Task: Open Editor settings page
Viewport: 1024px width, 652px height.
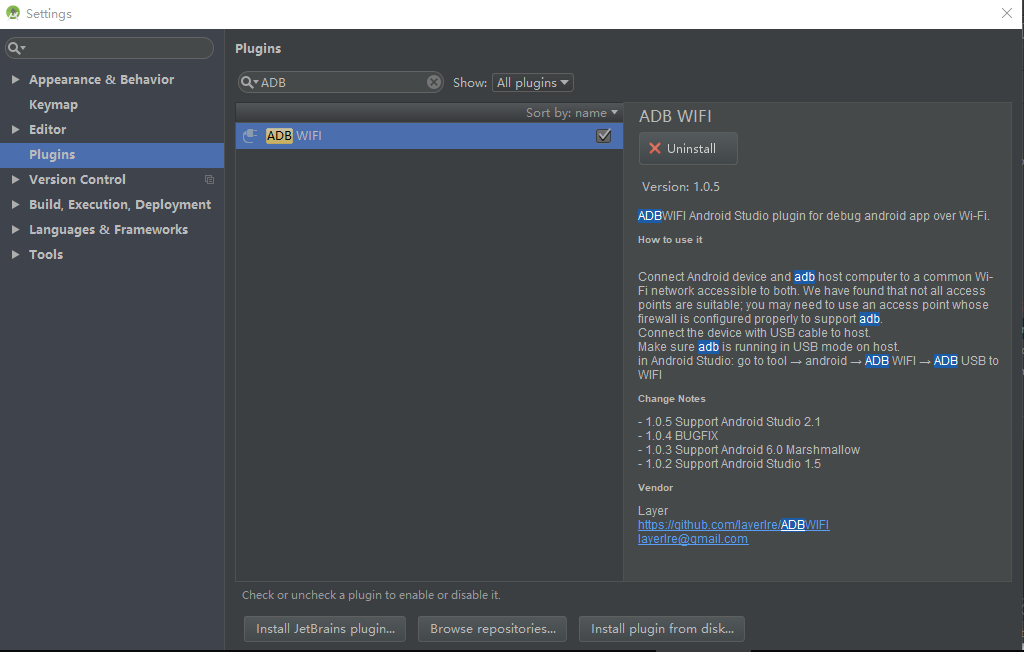Action: [x=48, y=129]
